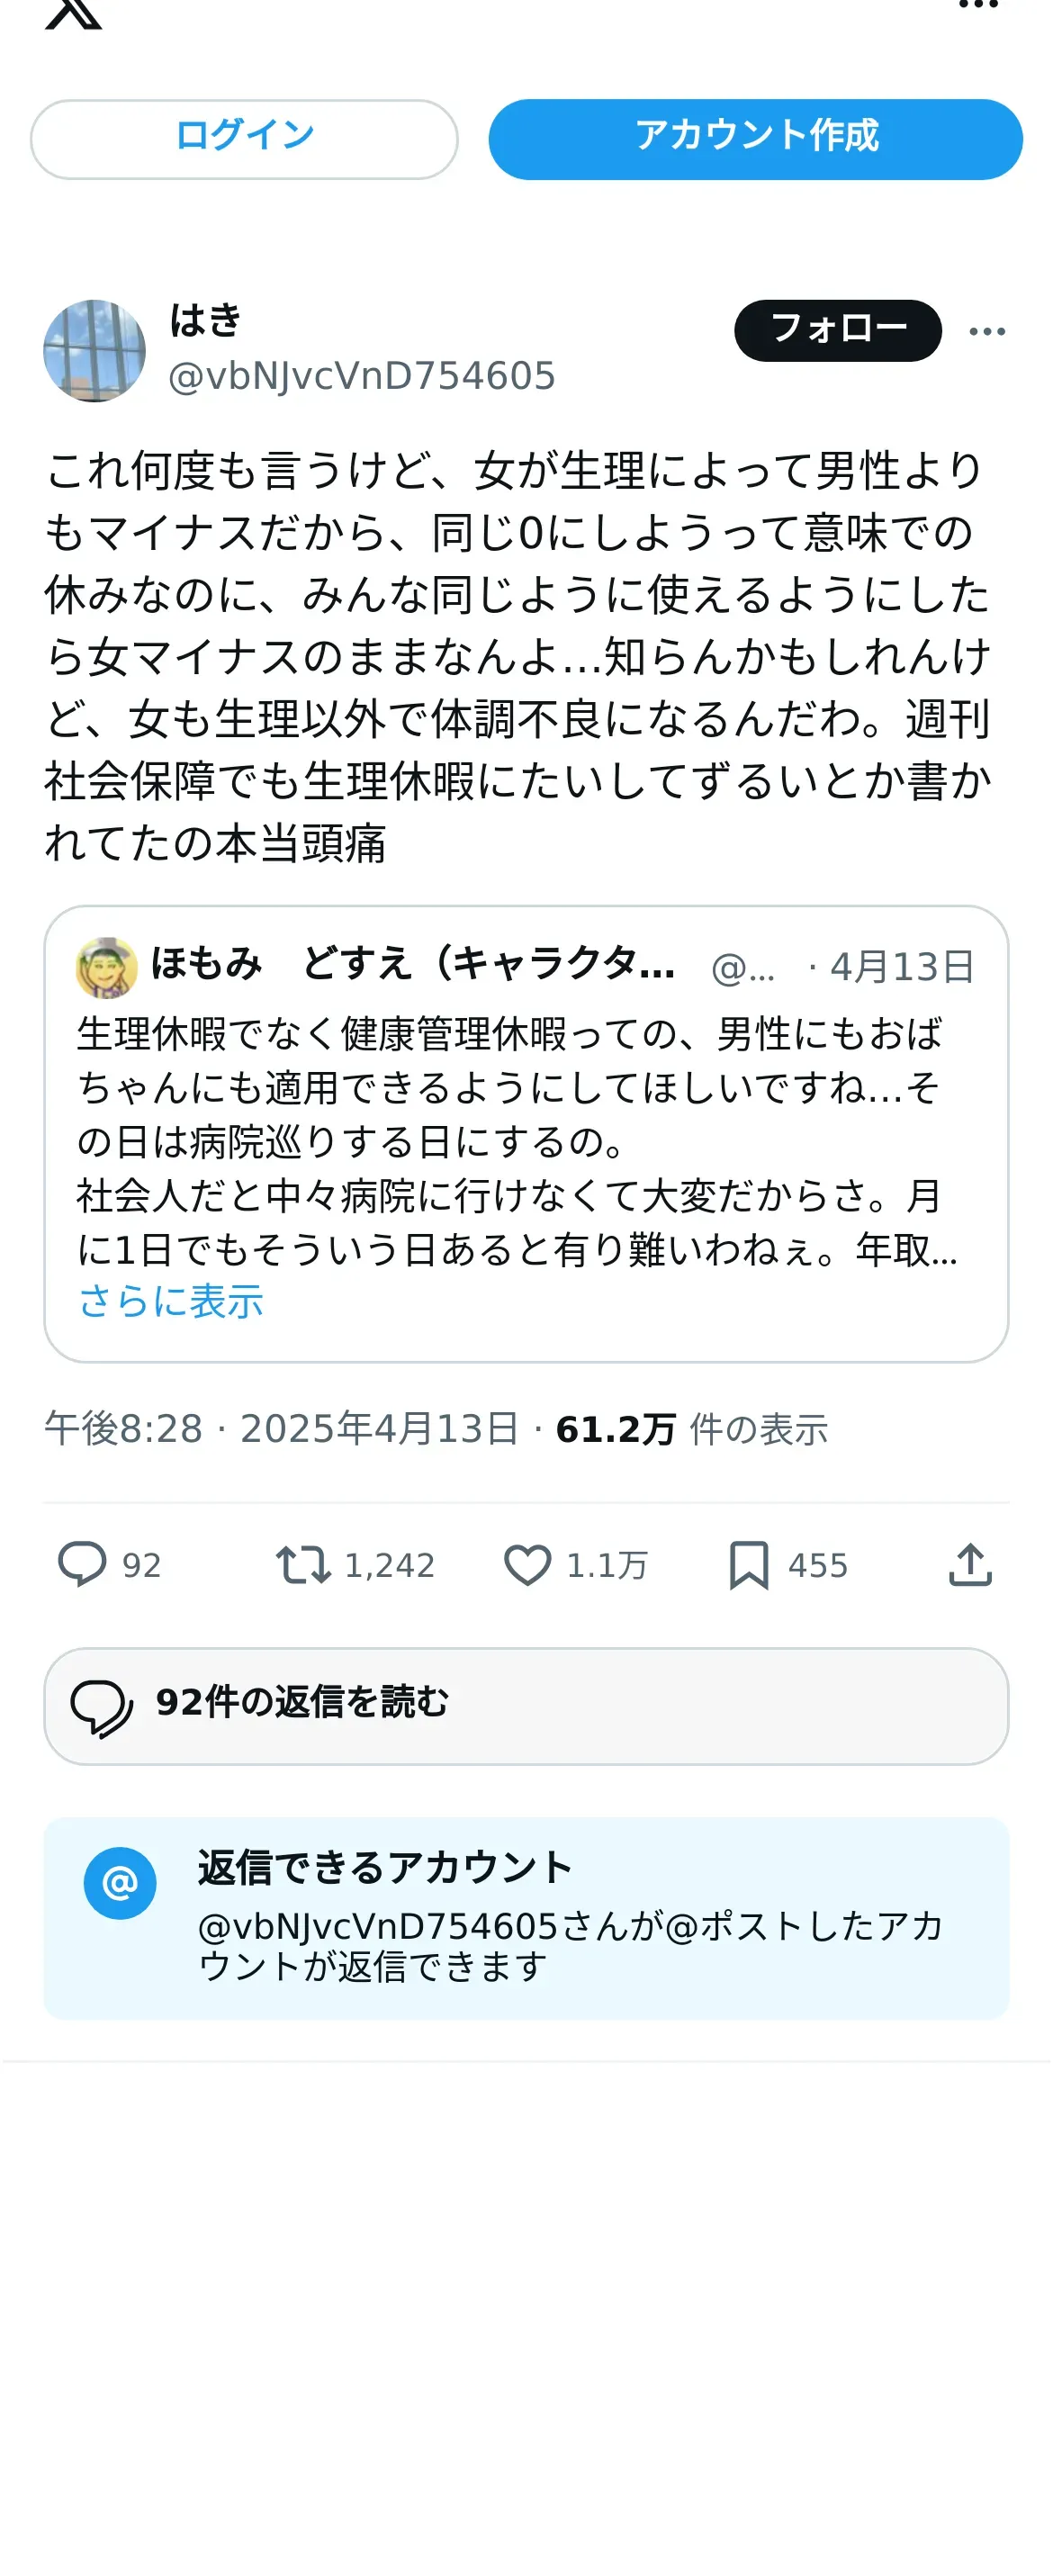Open はき's profile avatar
The width and height of the screenshot is (1053, 2576).
[x=95, y=351]
